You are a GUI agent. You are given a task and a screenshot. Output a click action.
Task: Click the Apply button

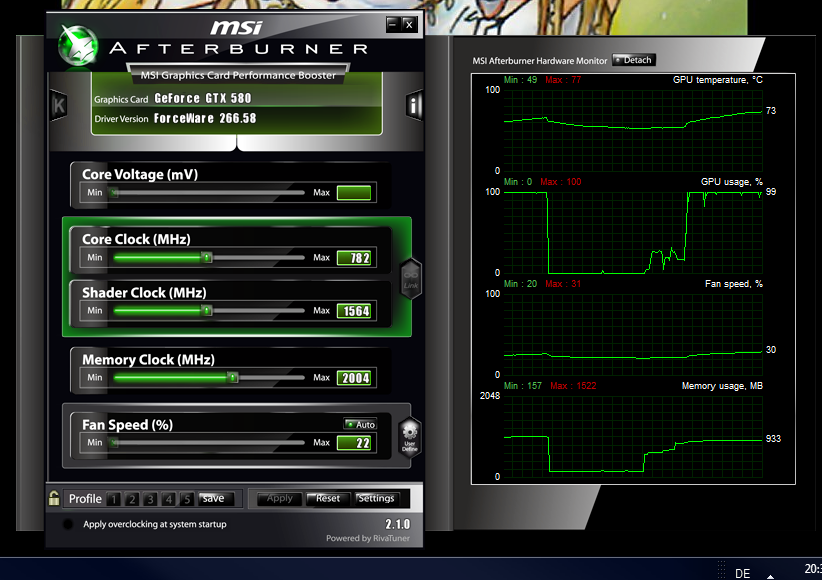point(280,498)
